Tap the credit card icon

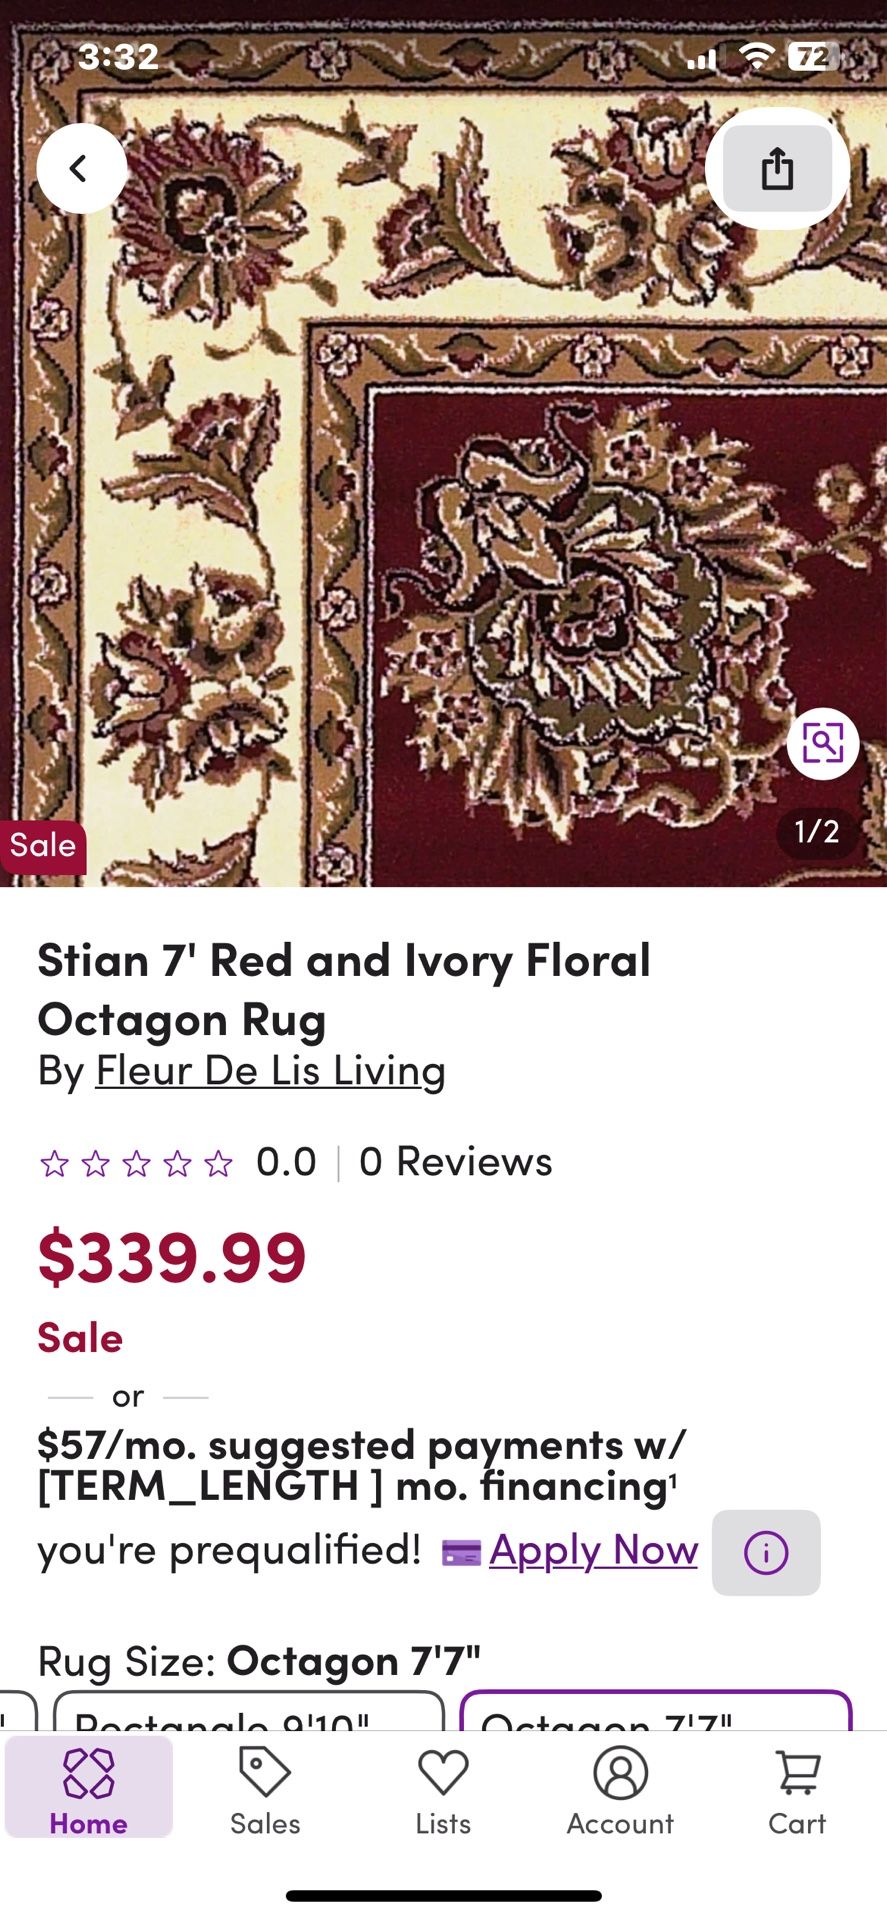[x=461, y=1552]
